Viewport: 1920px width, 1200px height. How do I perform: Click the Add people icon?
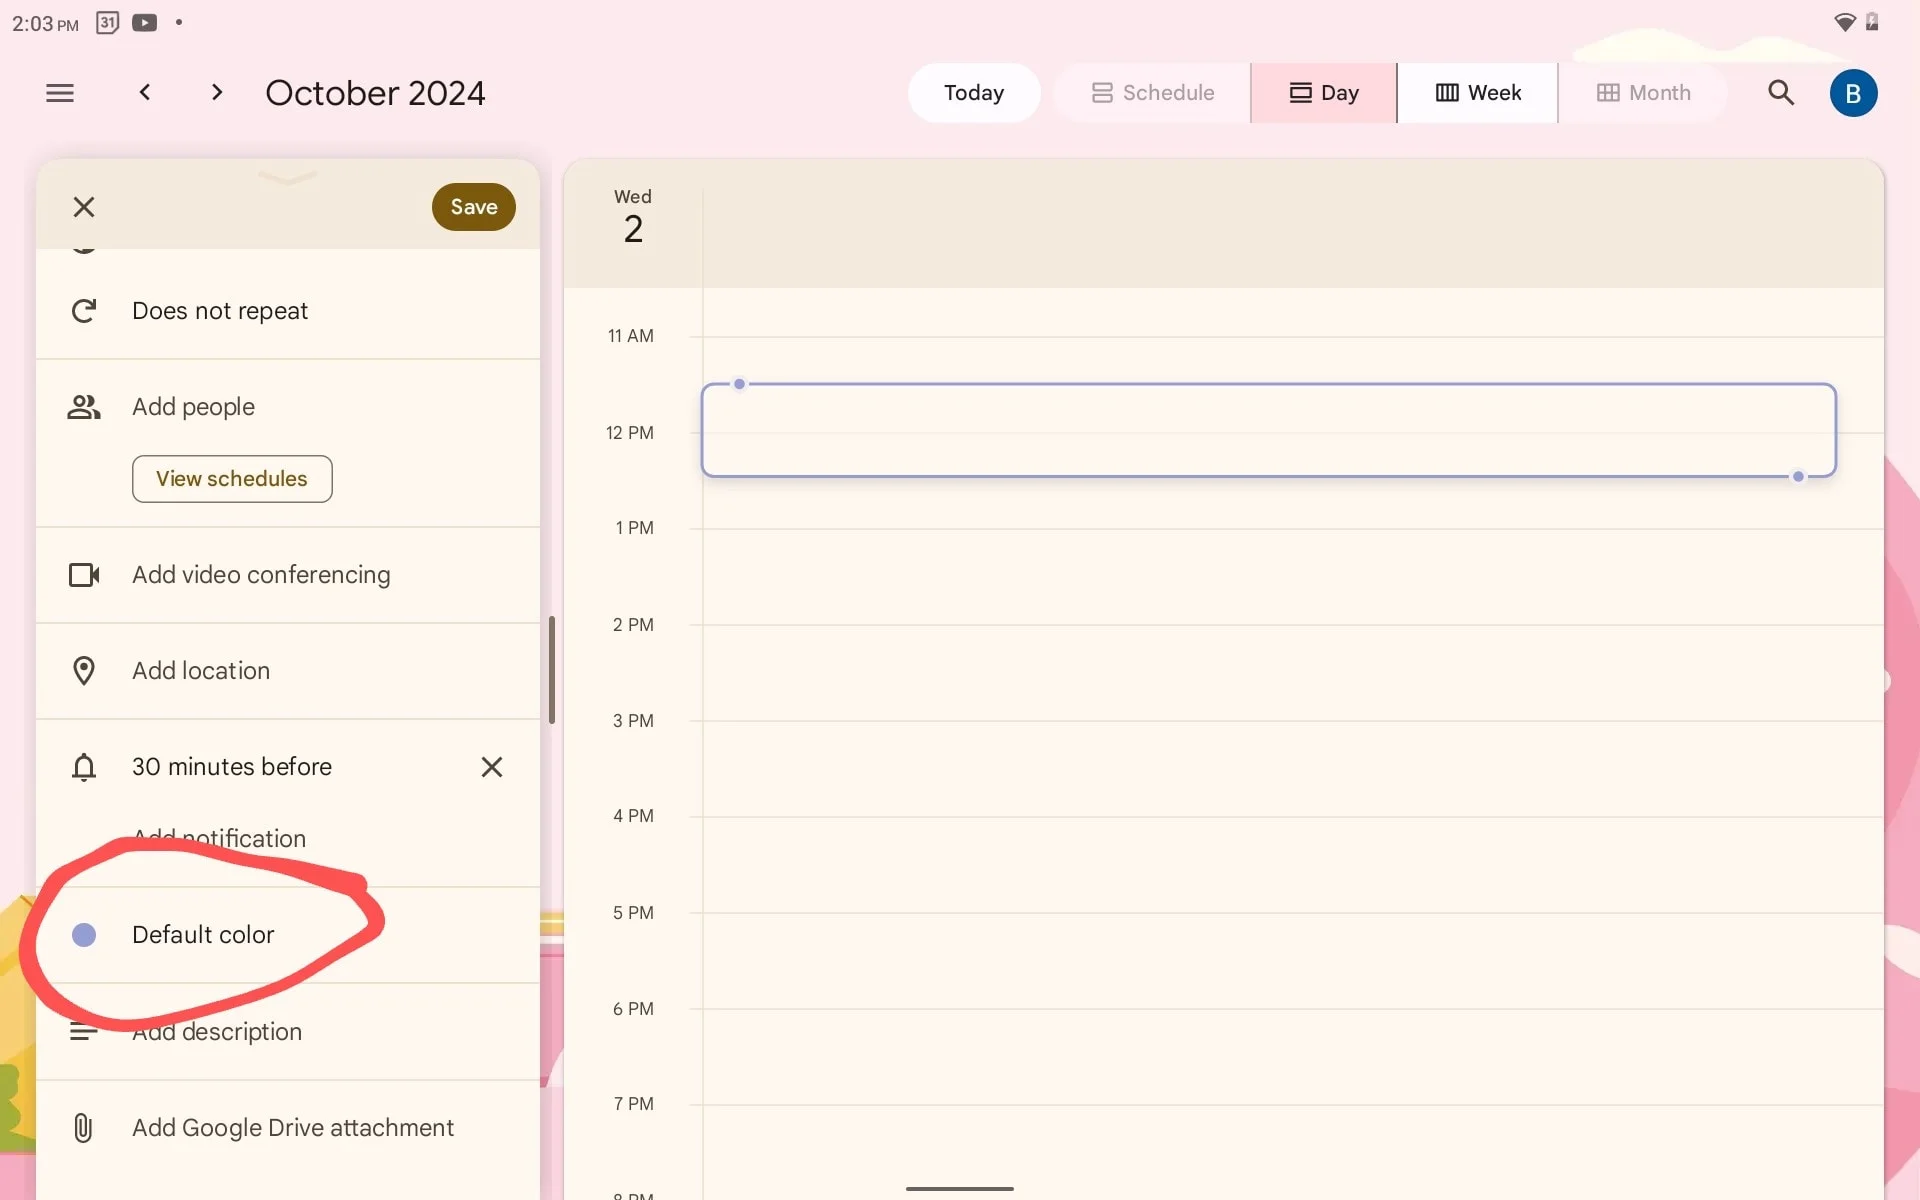point(83,406)
